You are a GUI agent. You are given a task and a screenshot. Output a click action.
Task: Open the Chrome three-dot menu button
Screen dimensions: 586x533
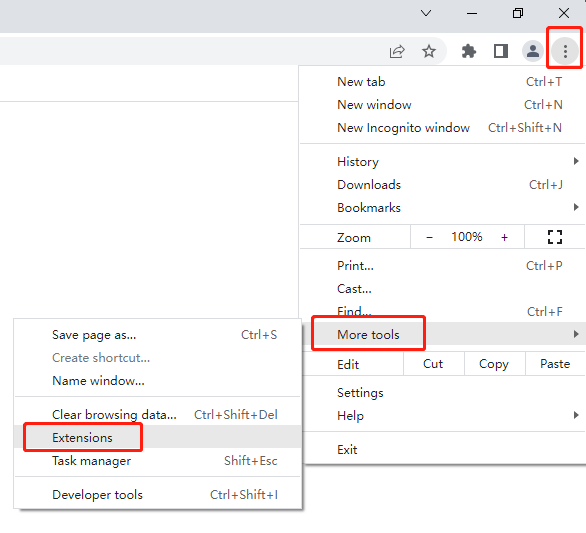(565, 51)
